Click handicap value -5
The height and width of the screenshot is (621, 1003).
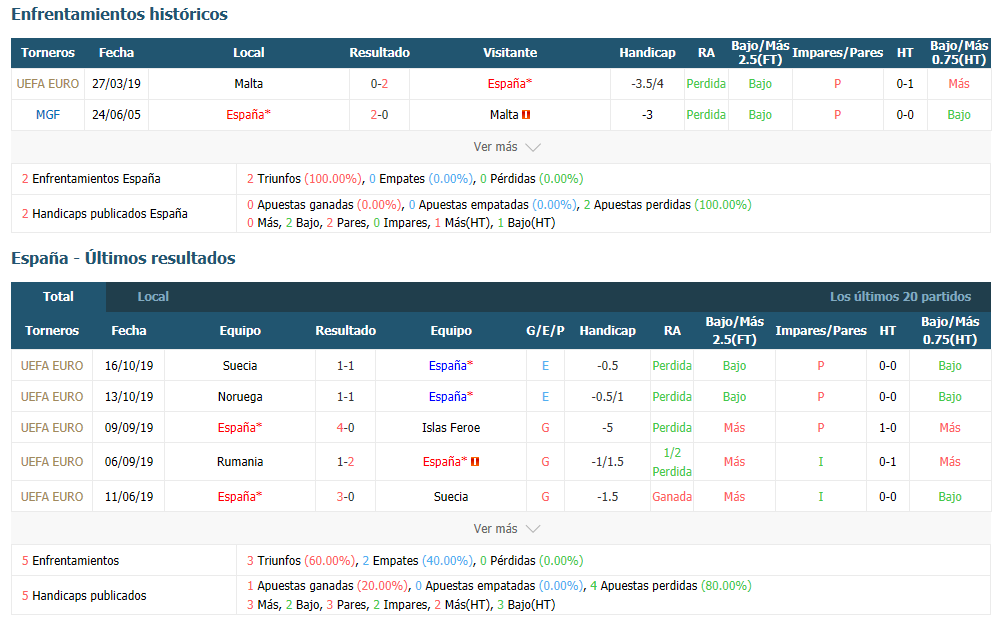click(608, 428)
